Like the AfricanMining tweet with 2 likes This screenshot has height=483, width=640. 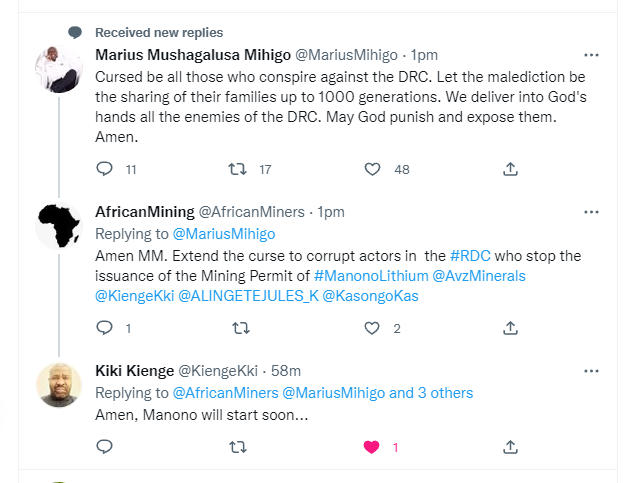click(373, 327)
